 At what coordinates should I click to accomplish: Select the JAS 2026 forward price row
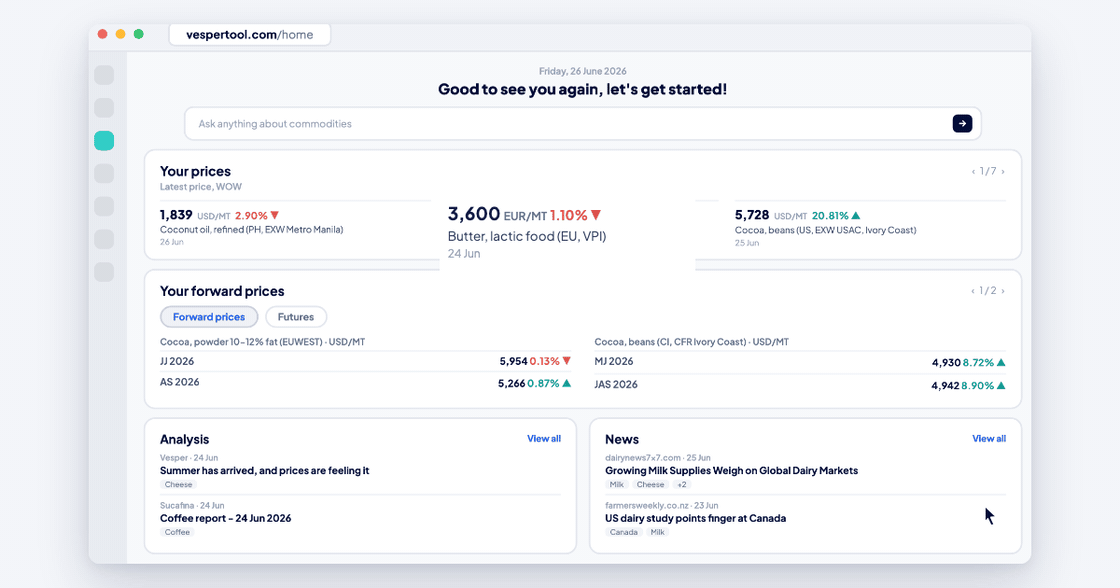tap(800, 385)
